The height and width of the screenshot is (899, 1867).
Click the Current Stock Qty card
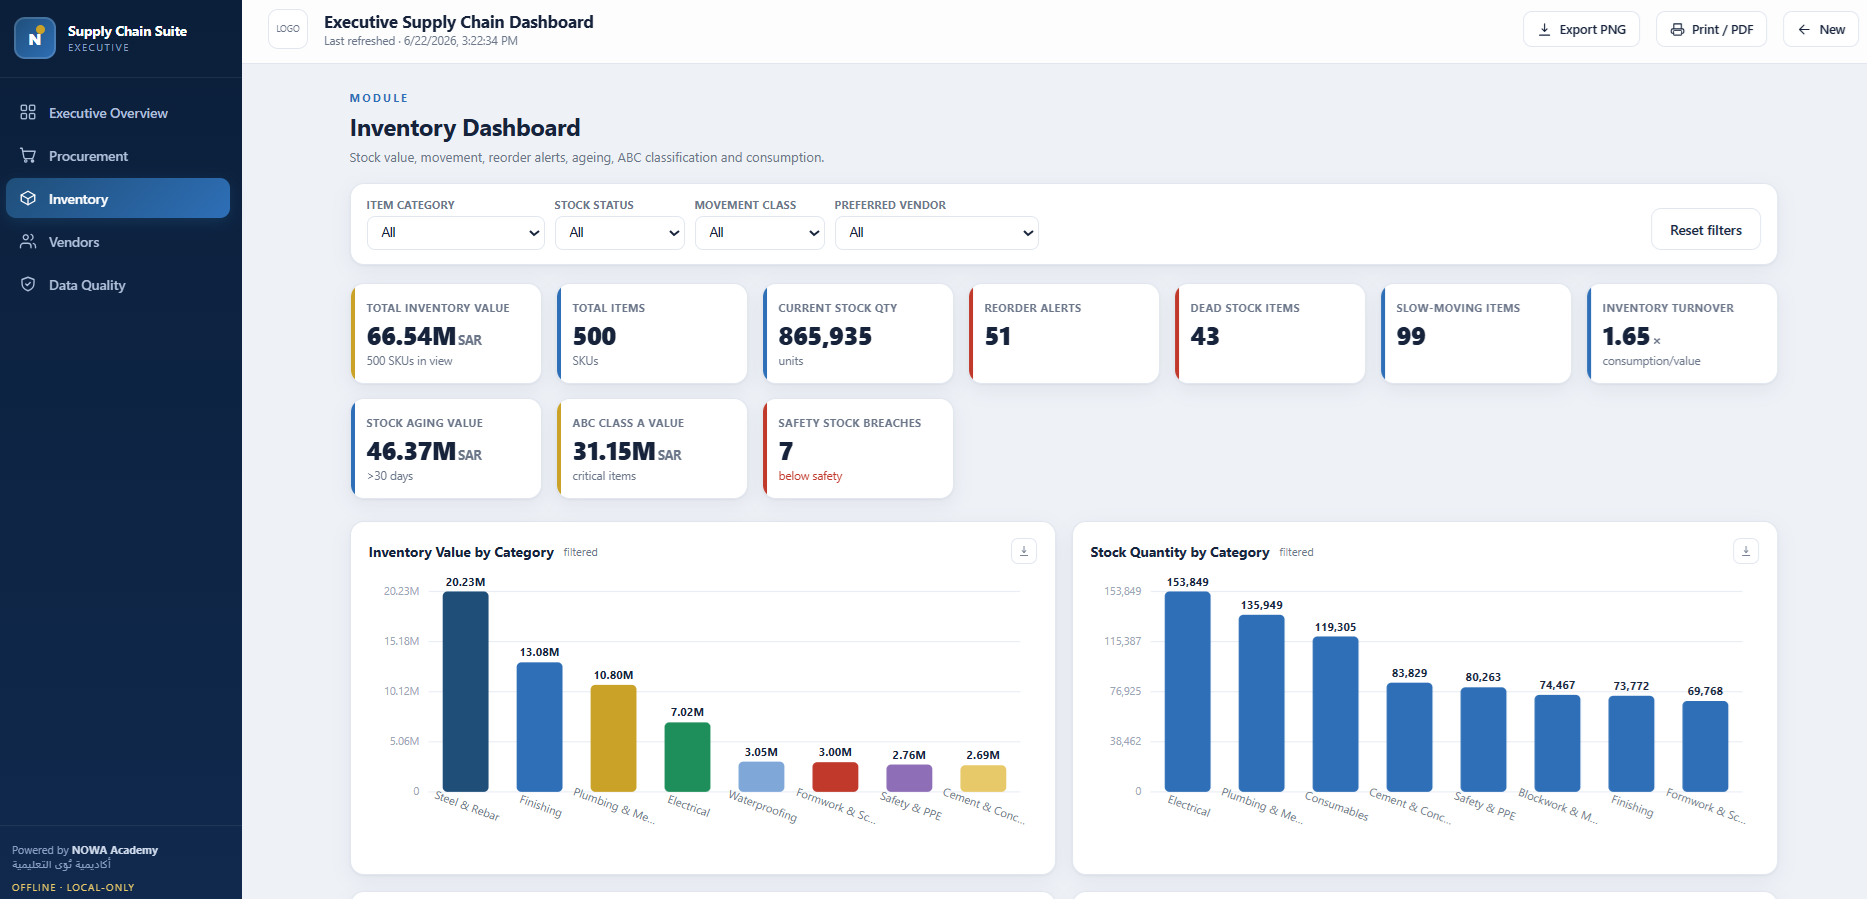(858, 334)
